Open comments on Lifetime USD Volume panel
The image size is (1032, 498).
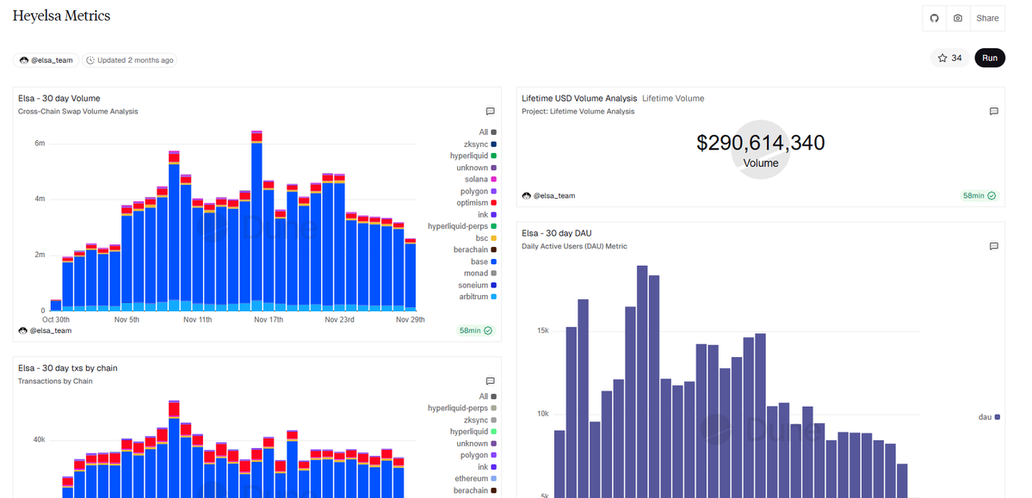(993, 111)
